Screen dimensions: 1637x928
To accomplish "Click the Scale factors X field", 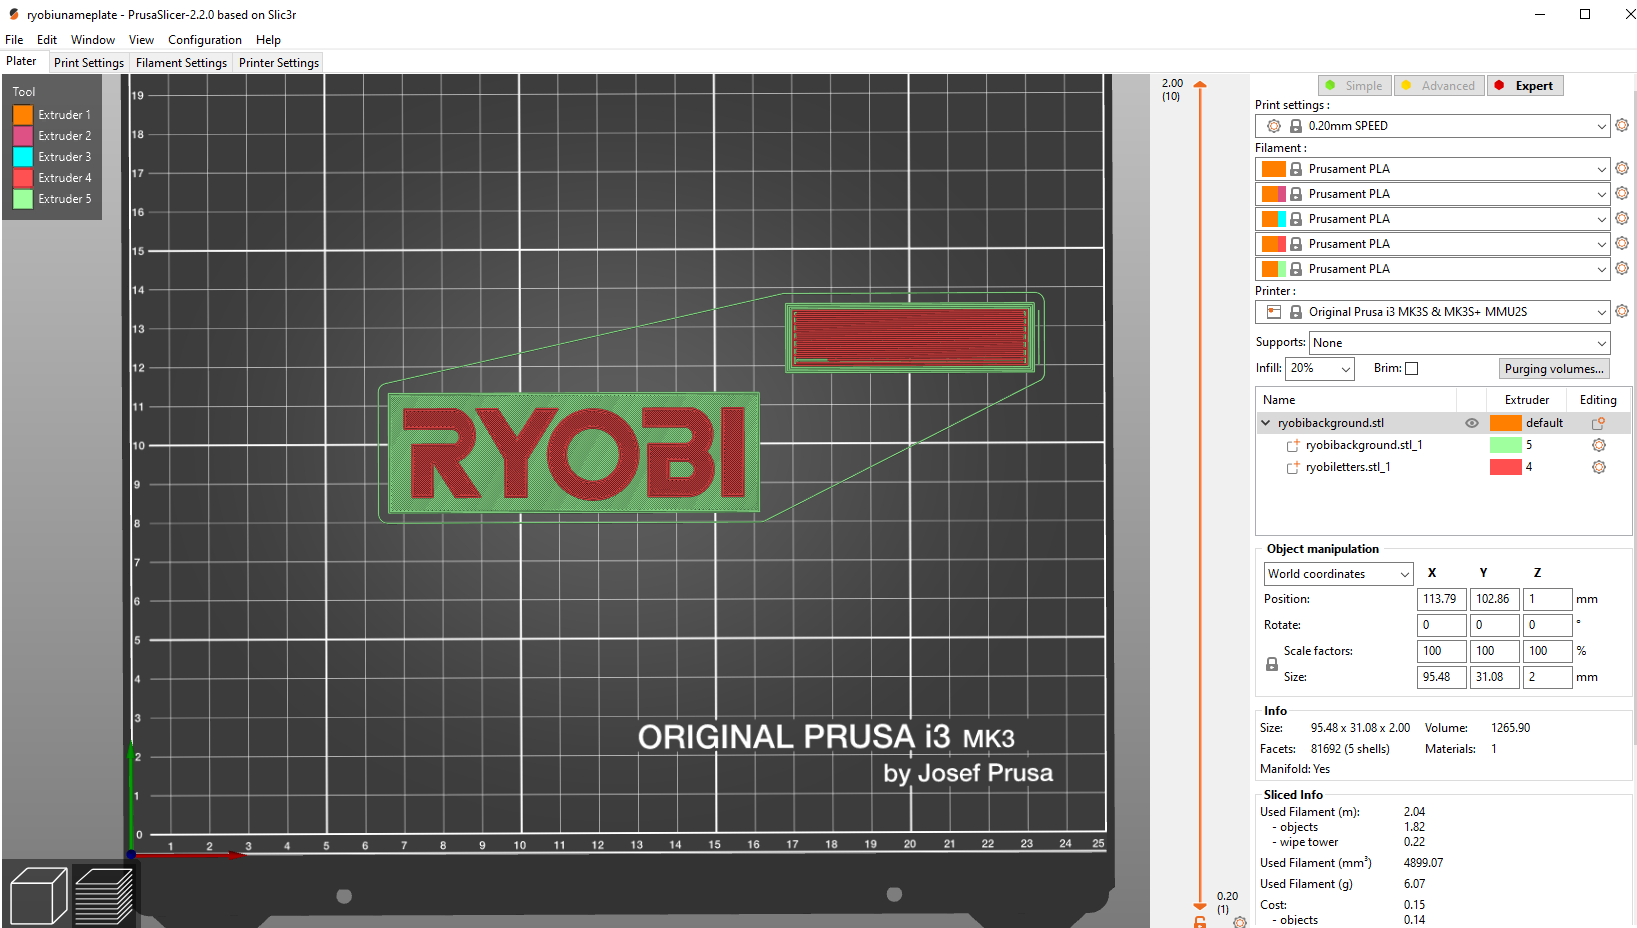I will pyautogui.click(x=1442, y=651).
